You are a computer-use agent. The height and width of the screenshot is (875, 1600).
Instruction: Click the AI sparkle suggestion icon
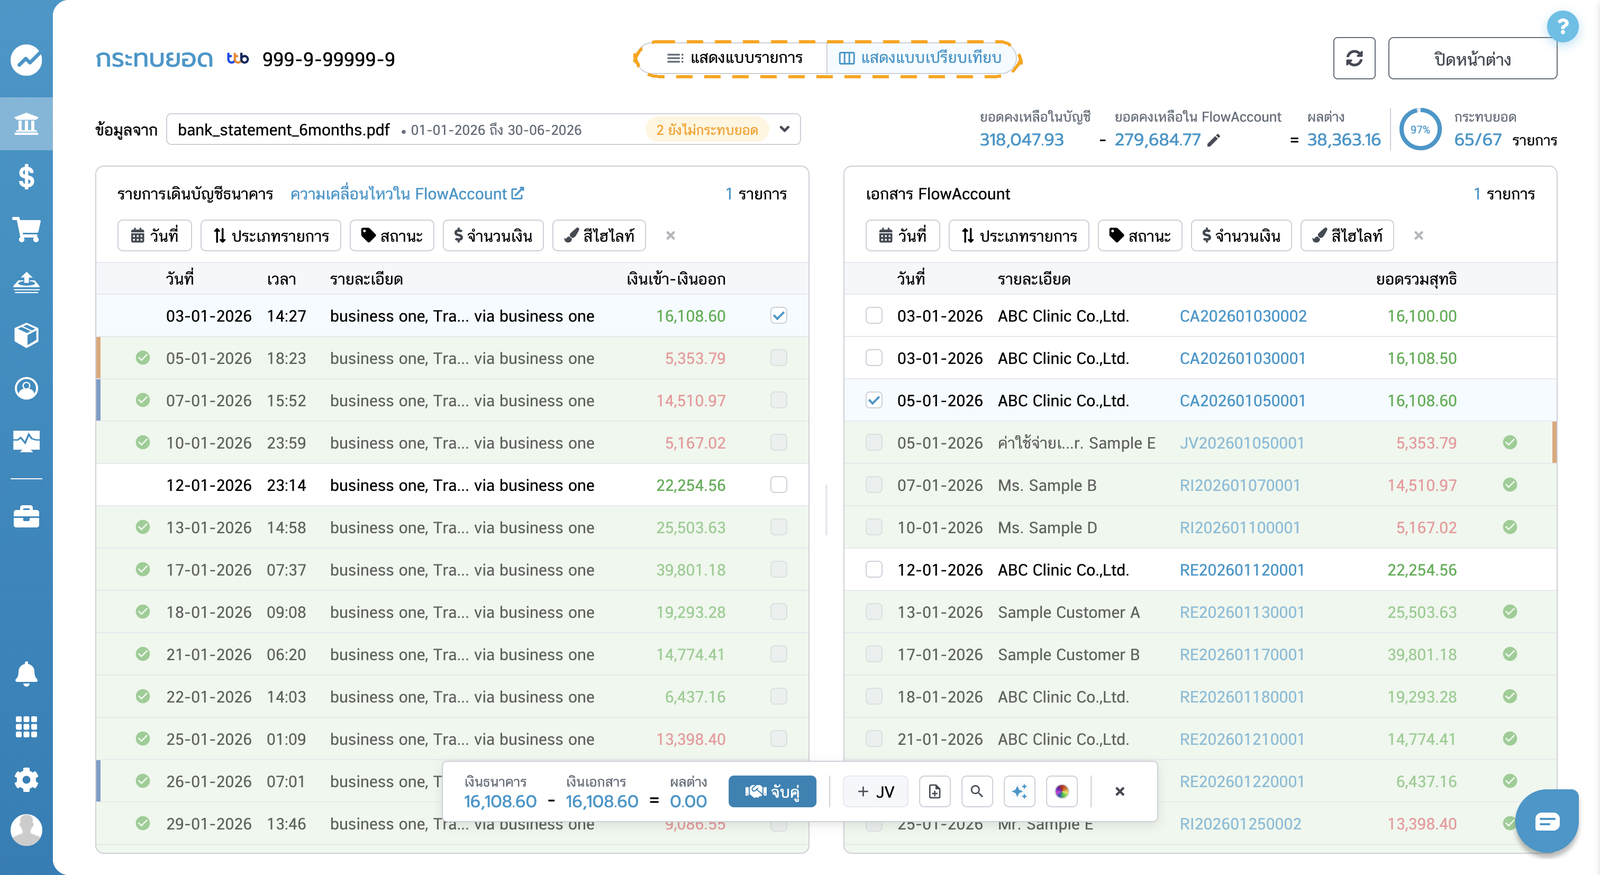1019,791
